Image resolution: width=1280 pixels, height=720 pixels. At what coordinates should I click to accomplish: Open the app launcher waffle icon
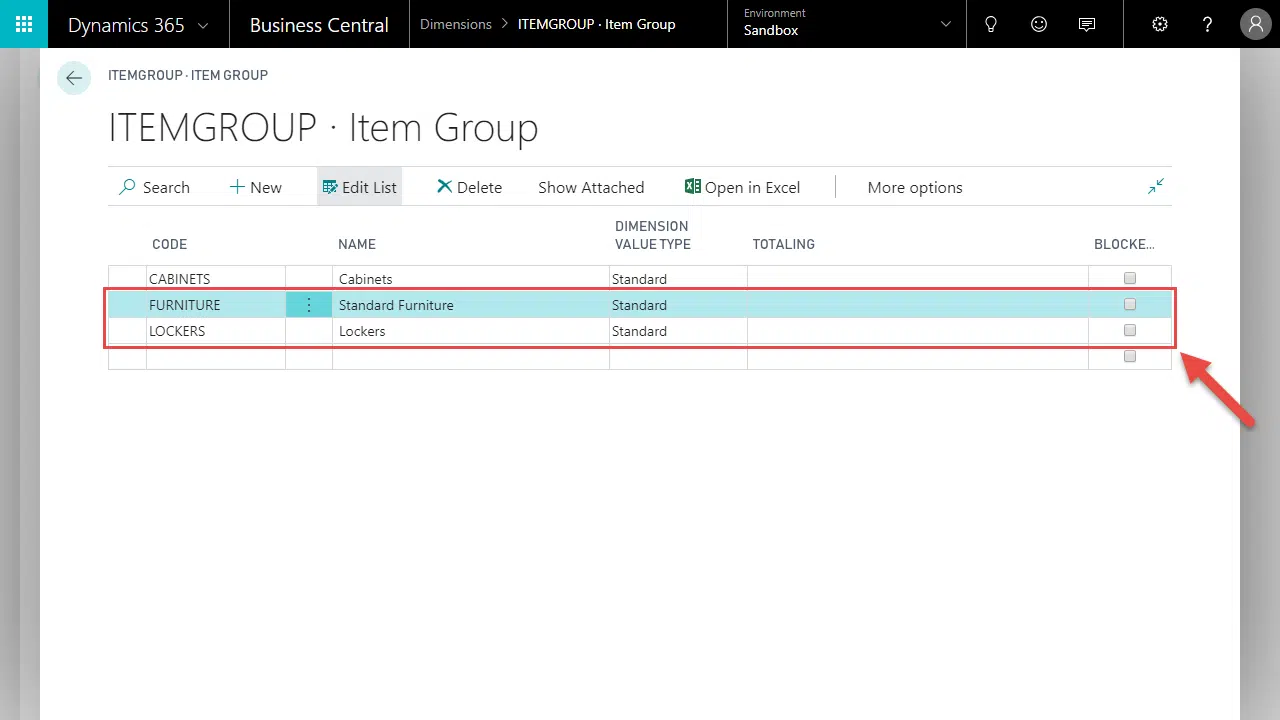pos(24,24)
